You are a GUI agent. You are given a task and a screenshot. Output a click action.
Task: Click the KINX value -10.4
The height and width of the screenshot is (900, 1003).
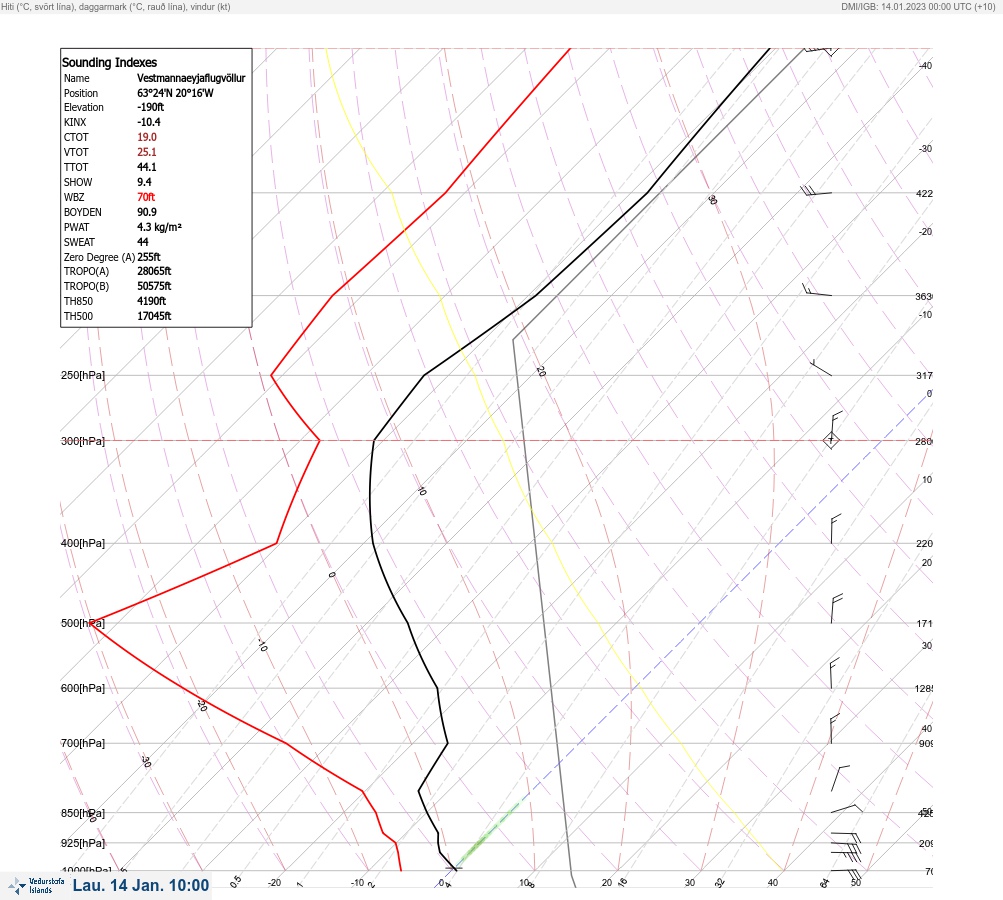[x=148, y=122]
